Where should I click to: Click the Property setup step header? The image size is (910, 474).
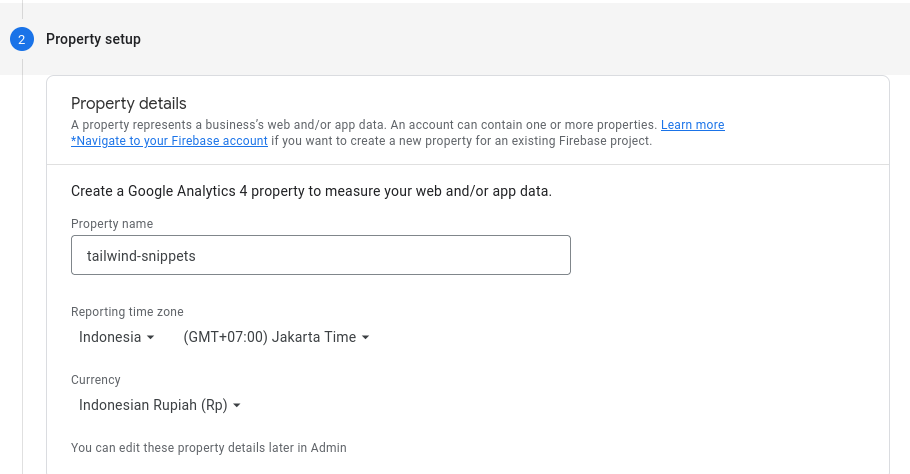coord(93,40)
